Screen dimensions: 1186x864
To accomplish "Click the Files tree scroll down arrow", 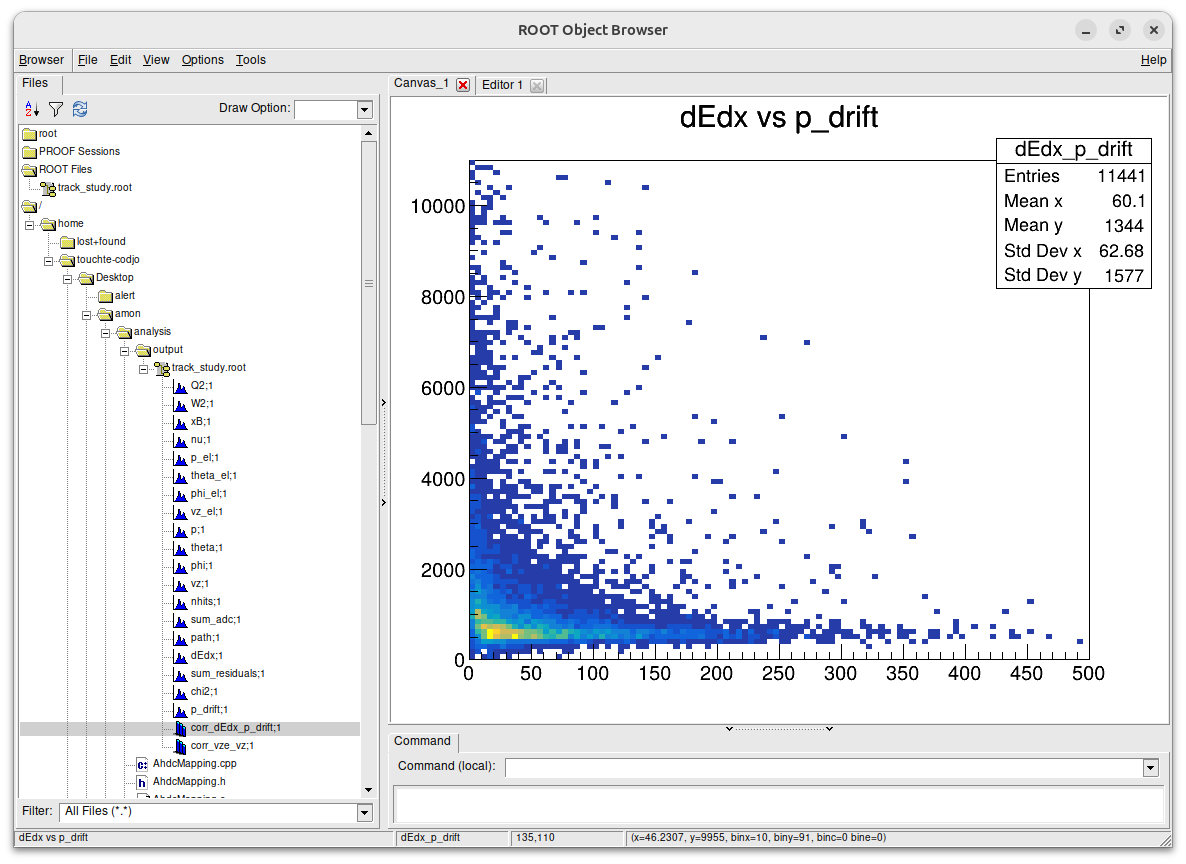I will pos(369,790).
